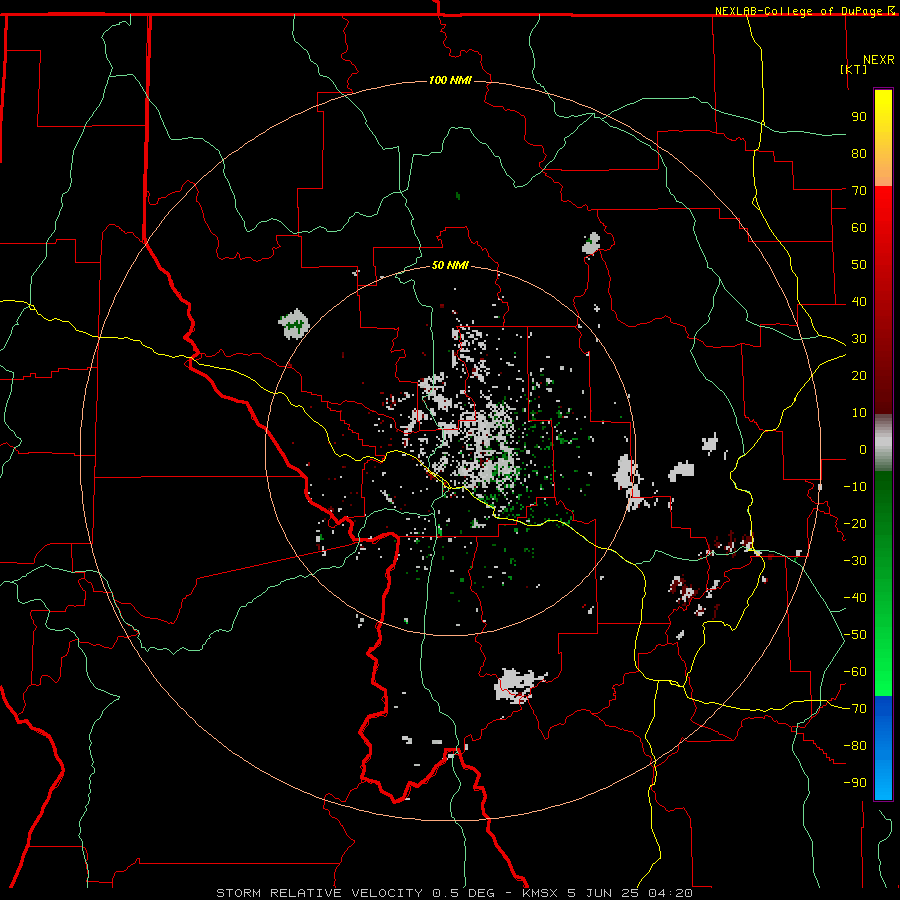Click the 60 value on velocity scale
The image size is (900, 900).
[859, 228]
